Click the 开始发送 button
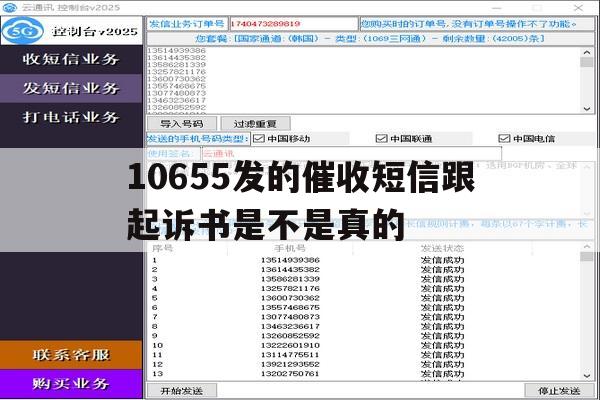This screenshot has height=400, width=600. pos(182,391)
